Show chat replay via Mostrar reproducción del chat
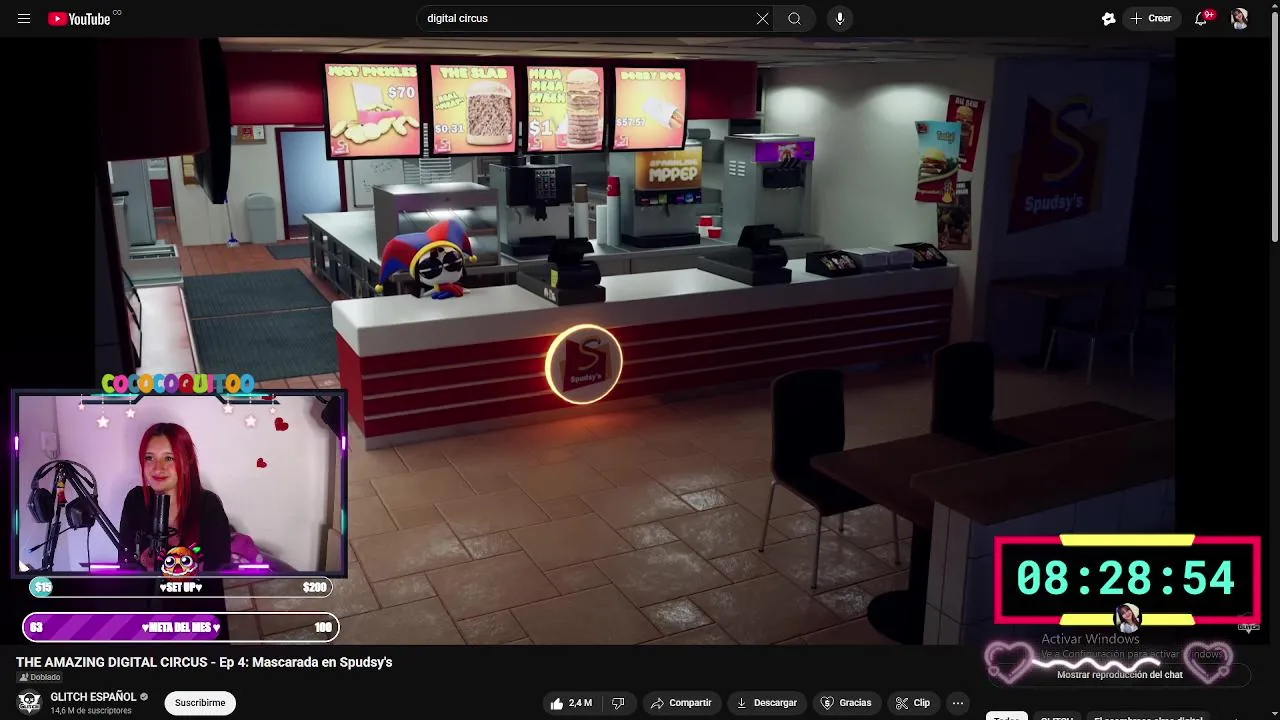The width and height of the screenshot is (1280, 720). (1120, 675)
